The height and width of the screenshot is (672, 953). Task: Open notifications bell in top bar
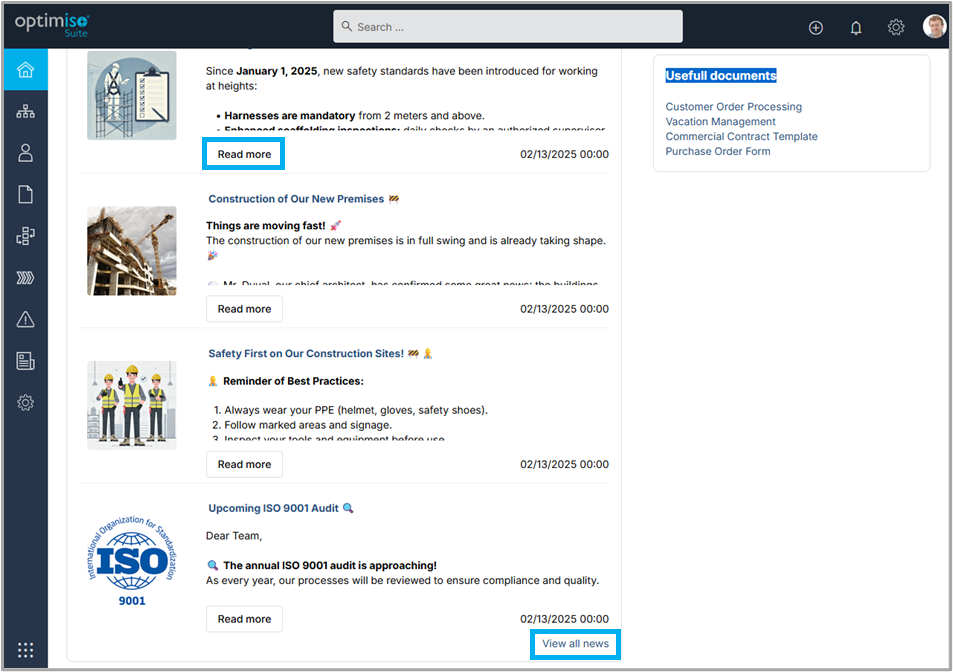(856, 28)
